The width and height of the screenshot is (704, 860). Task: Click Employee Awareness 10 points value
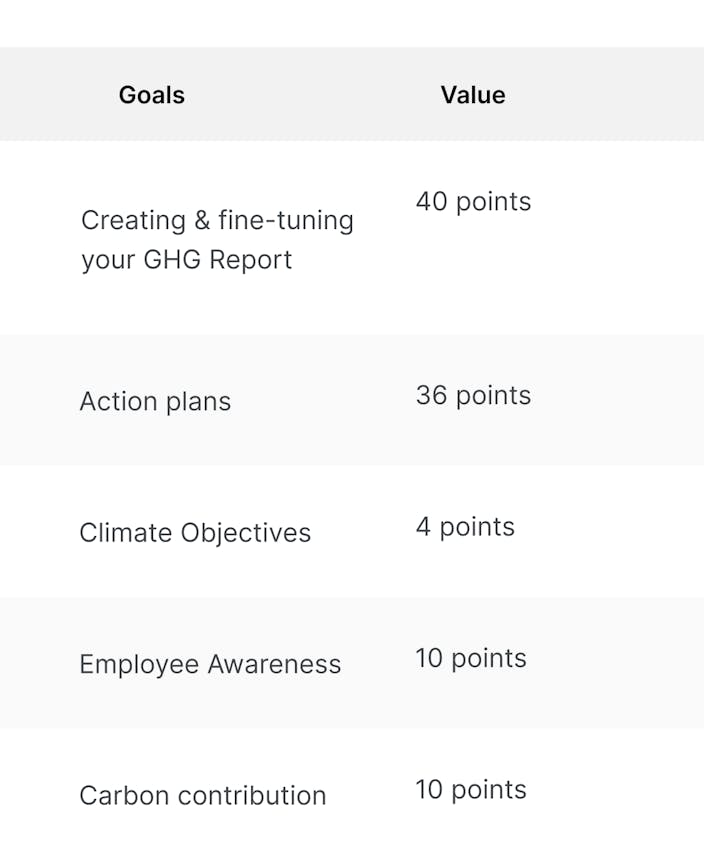[x=471, y=658]
